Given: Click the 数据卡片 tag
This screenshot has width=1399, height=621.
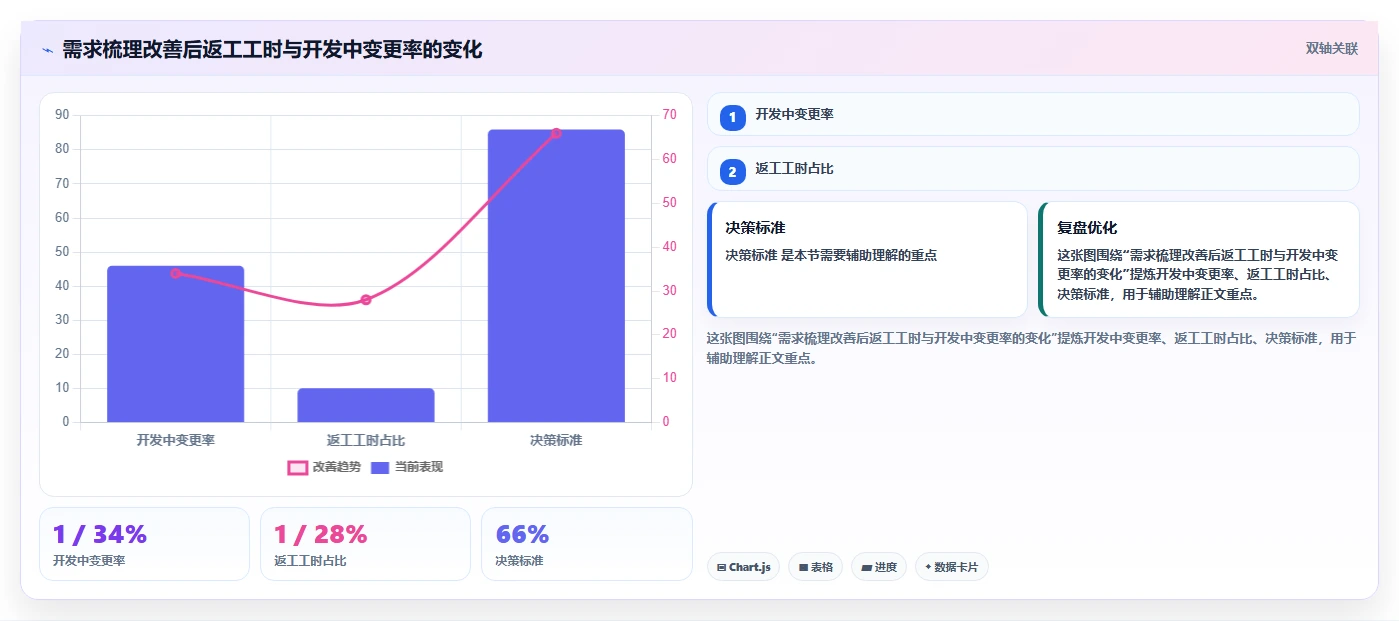Looking at the screenshot, I should pyautogui.click(x=951, y=567).
